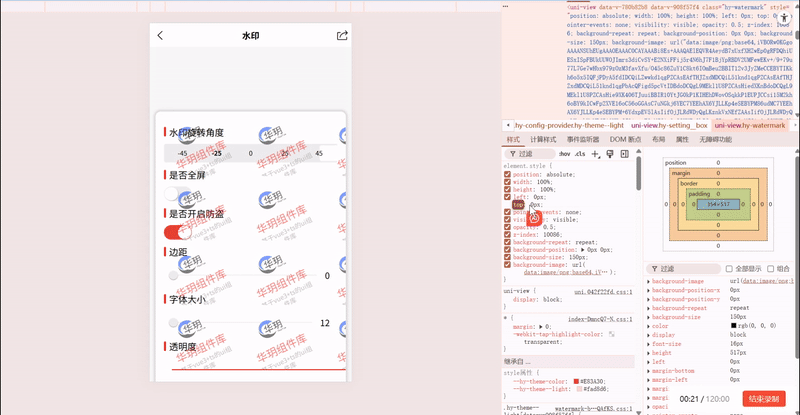Click the accessibility icon in the DevTools corner
Viewport: 800px width, 415px height.
[x=784, y=18]
